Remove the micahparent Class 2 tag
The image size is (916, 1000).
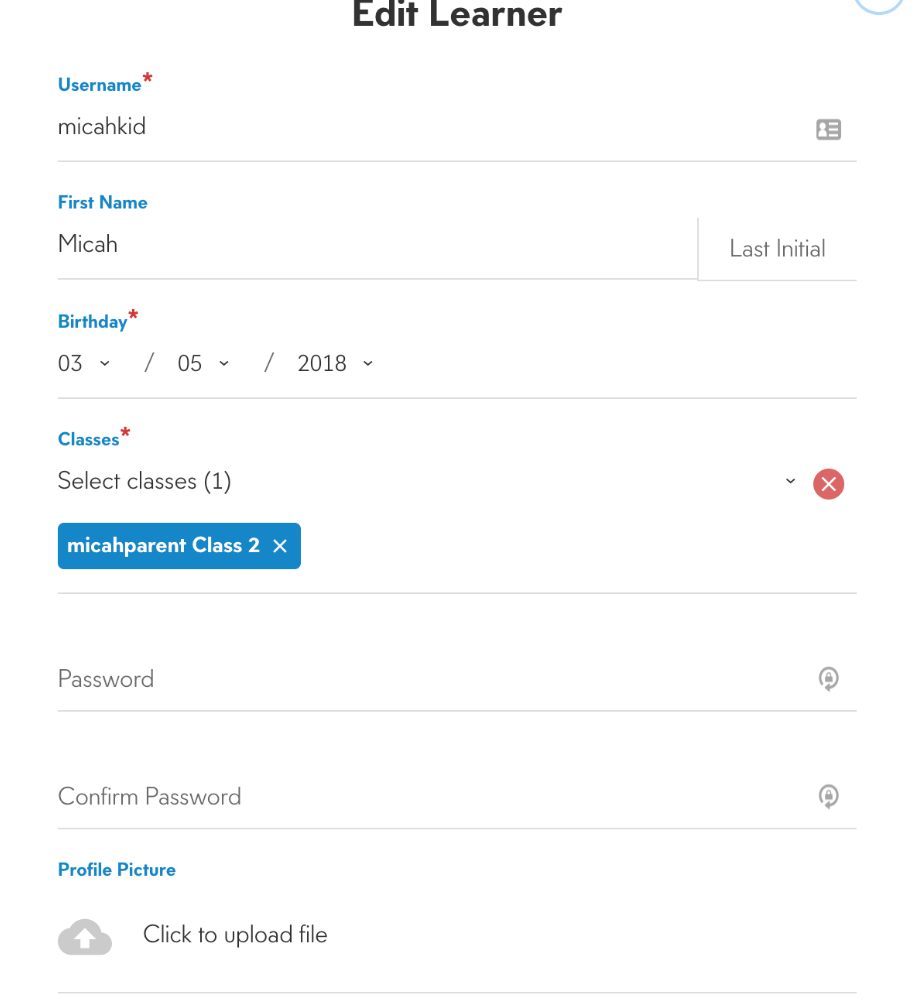tap(279, 546)
